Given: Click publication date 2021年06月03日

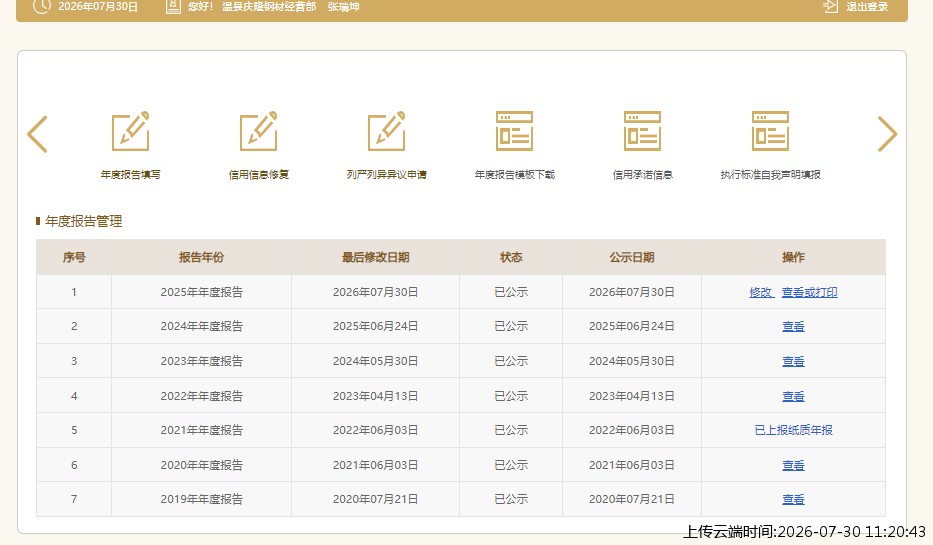Looking at the screenshot, I should (632, 465).
